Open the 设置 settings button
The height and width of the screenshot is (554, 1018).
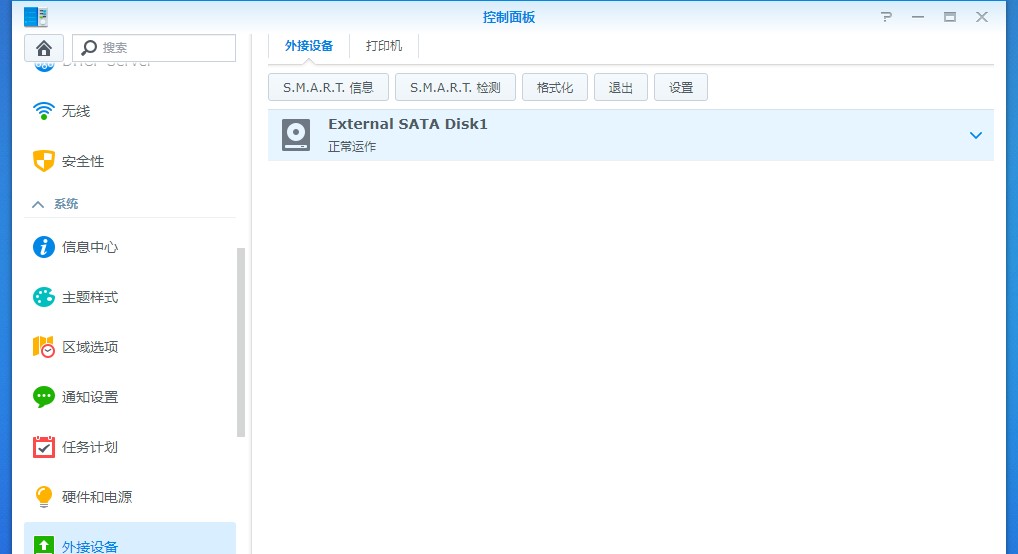[x=681, y=87]
